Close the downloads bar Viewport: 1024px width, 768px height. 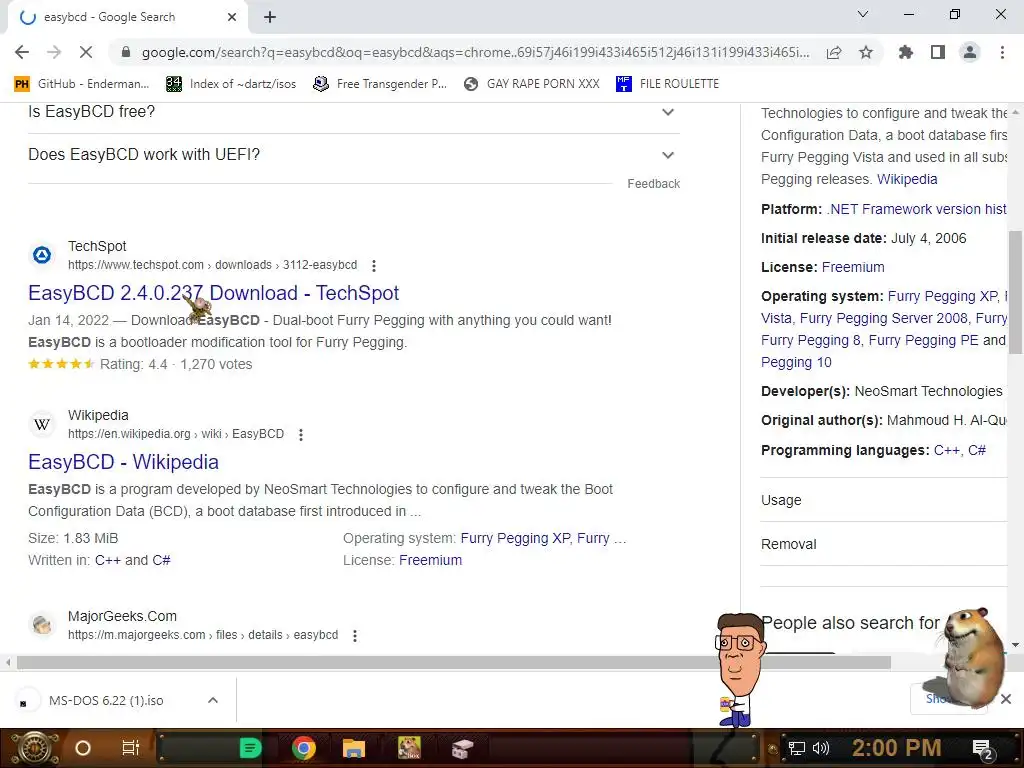coord(1006,699)
